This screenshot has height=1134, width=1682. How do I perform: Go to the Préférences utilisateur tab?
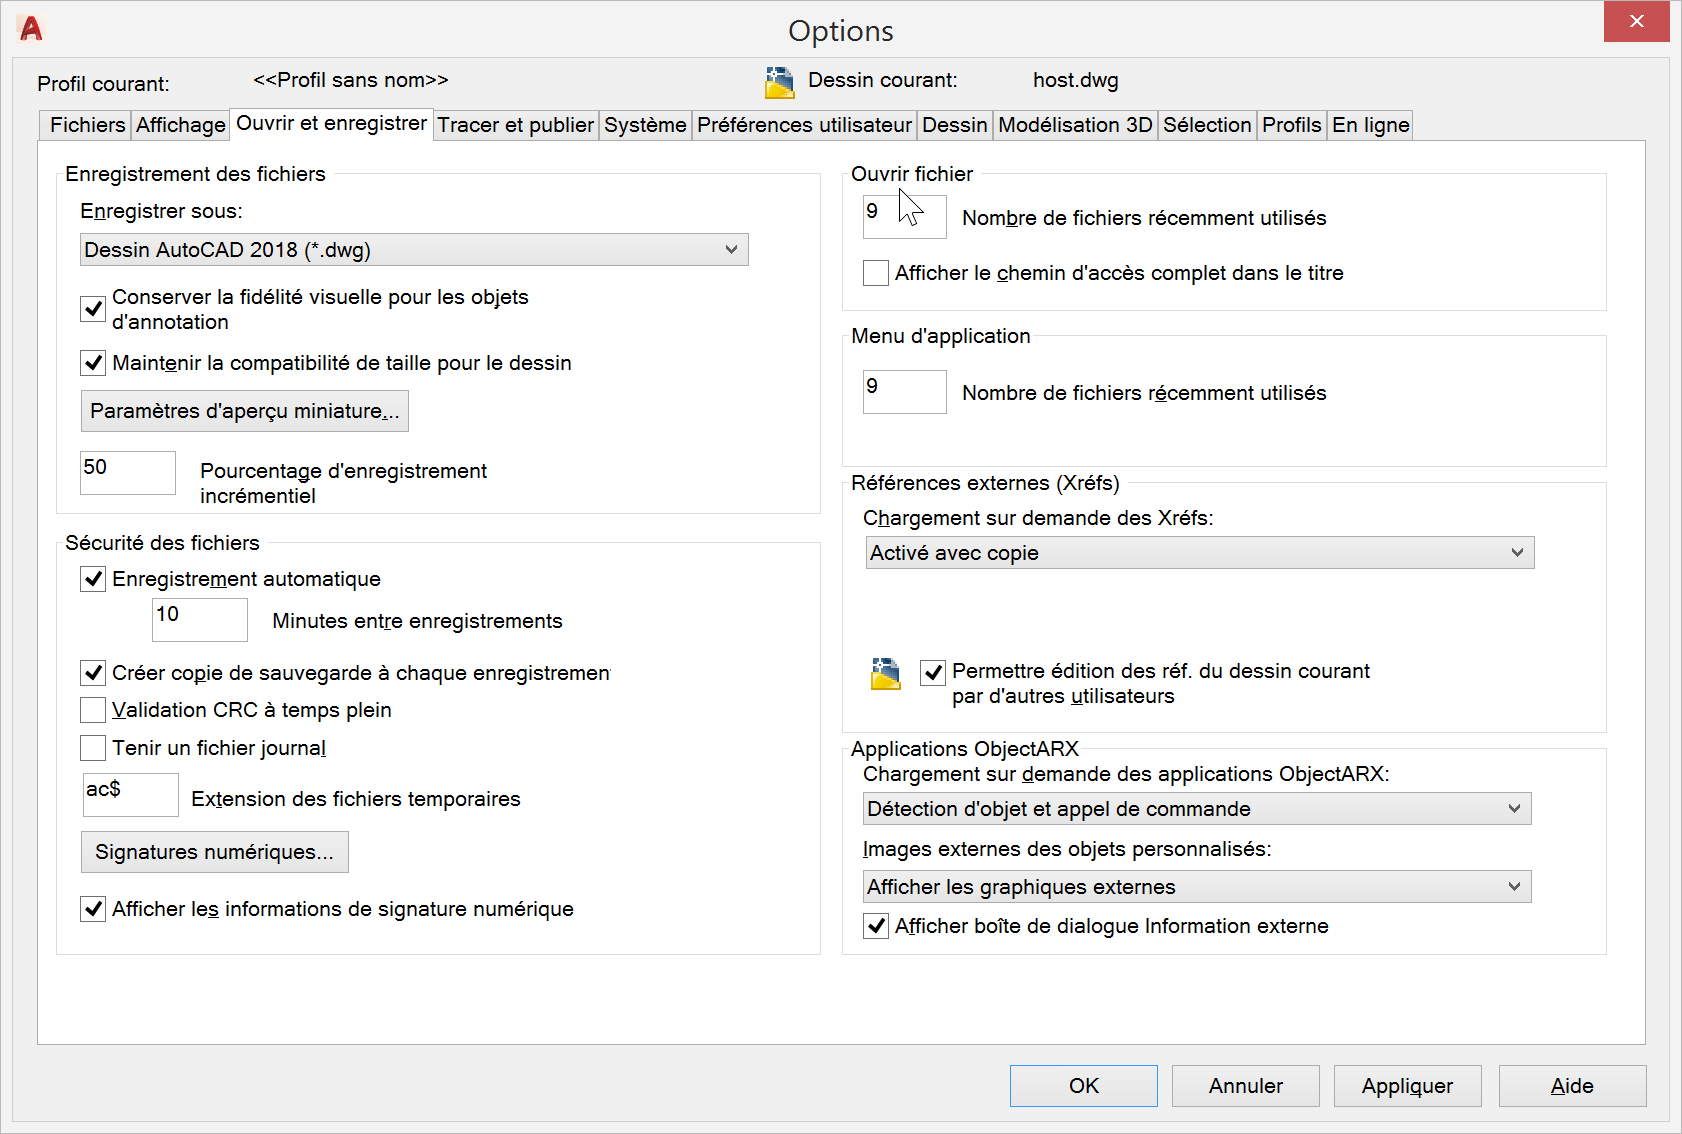point(804,125)
